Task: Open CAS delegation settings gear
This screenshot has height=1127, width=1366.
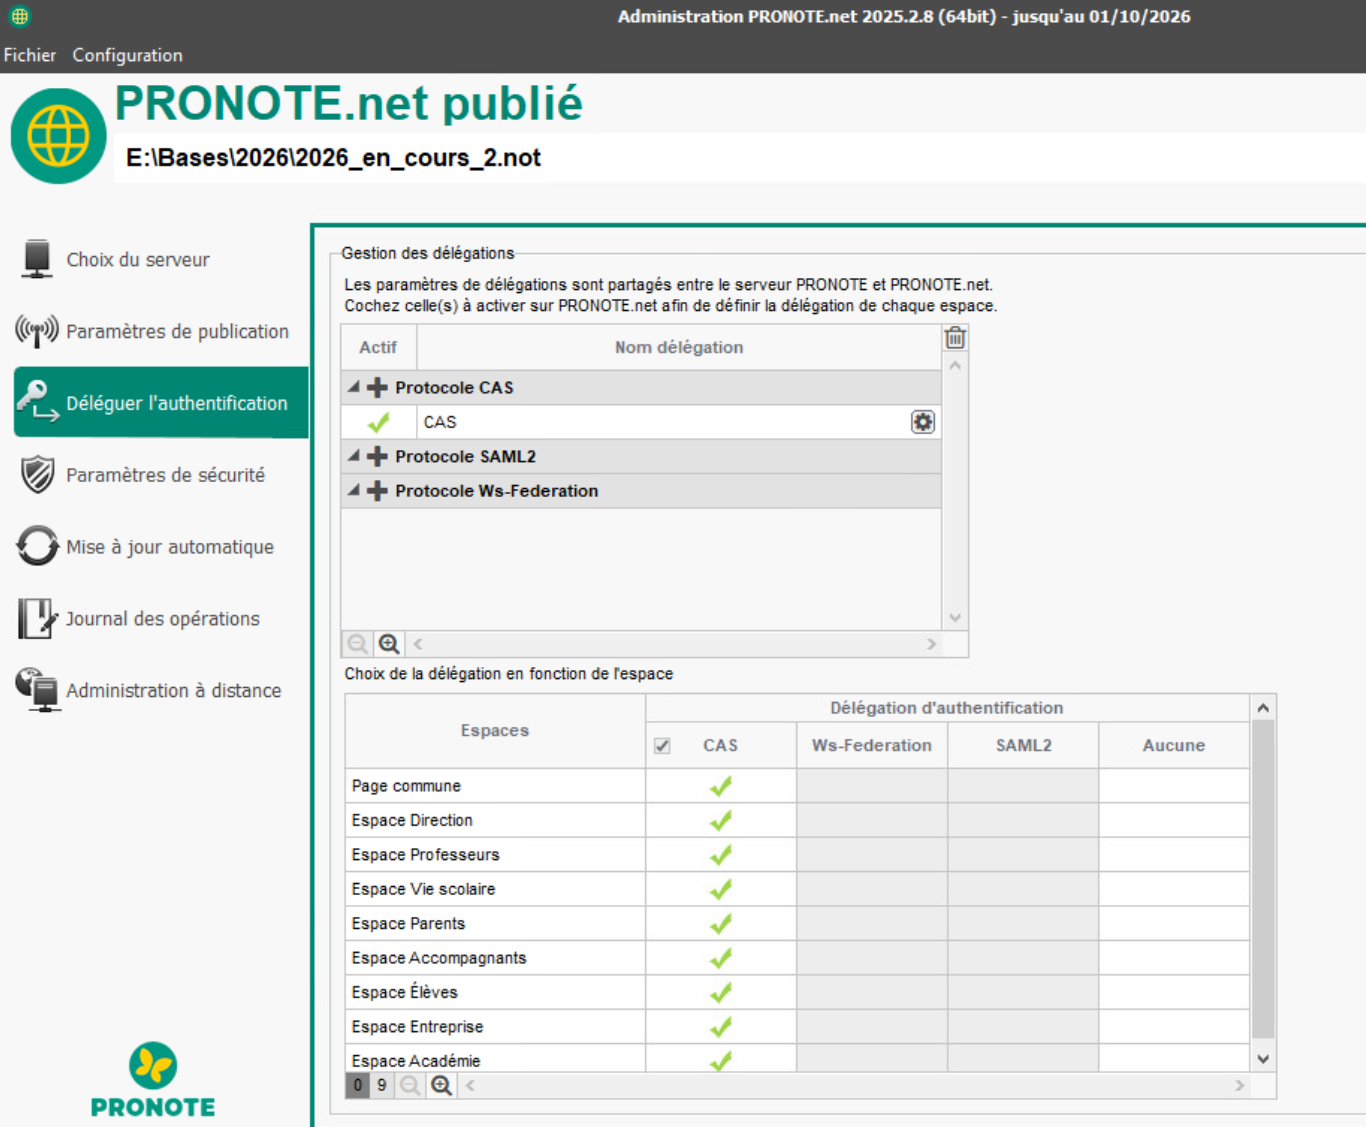Action: (922, 422)
